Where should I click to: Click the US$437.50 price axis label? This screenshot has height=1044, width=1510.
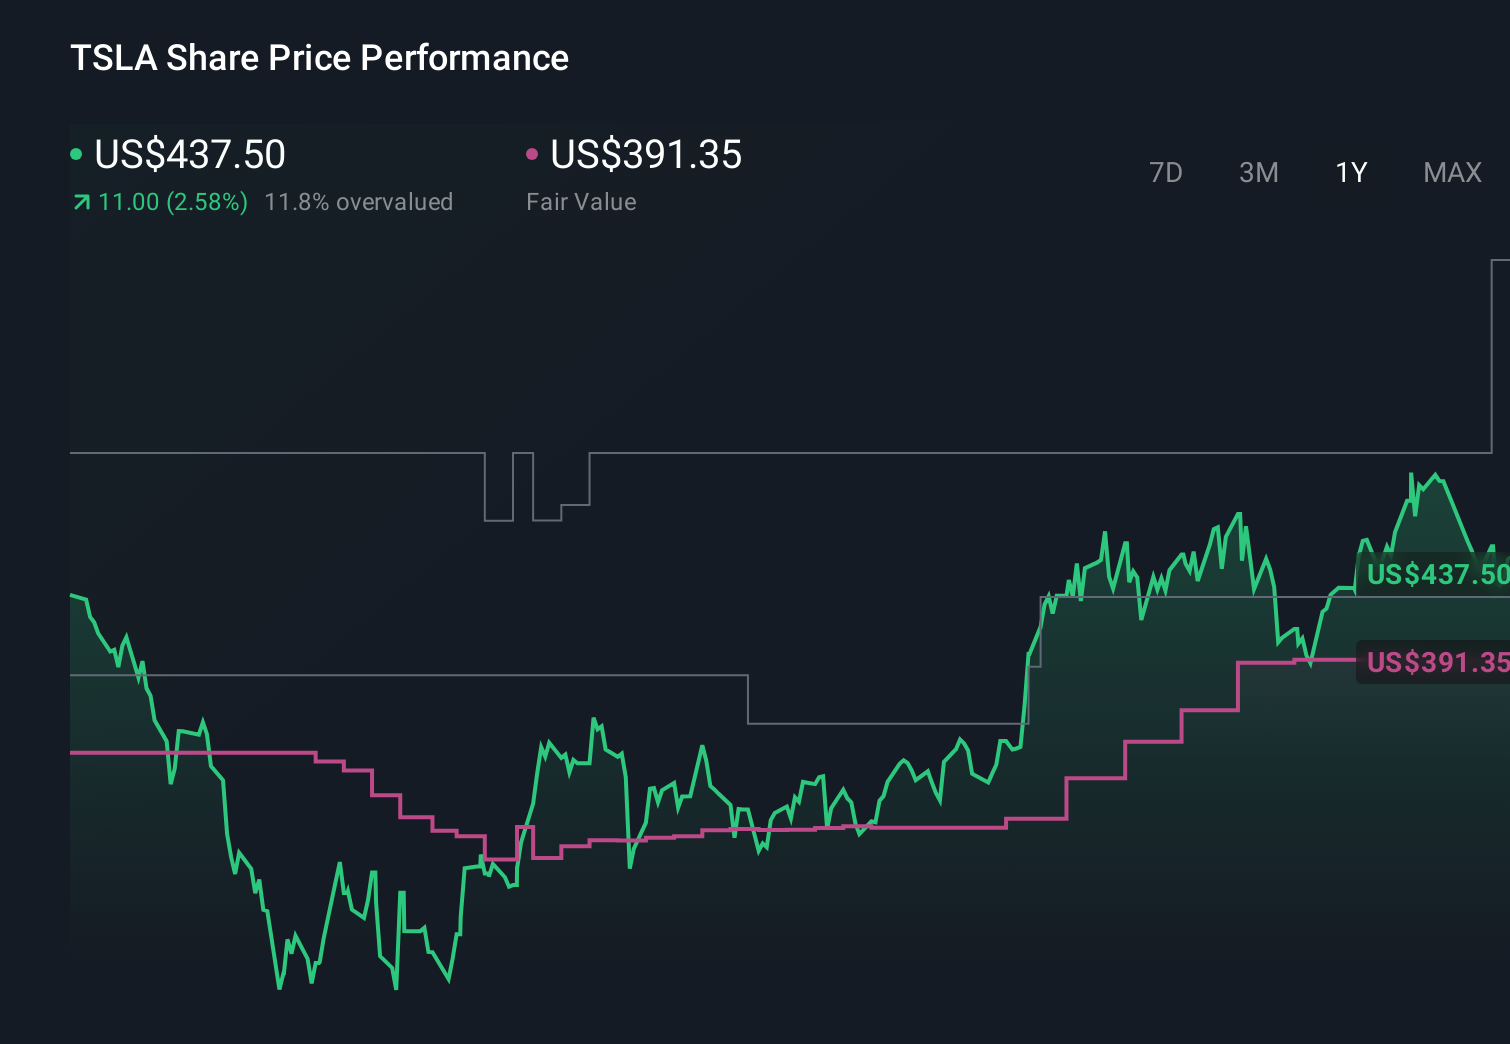(1435, 575)
